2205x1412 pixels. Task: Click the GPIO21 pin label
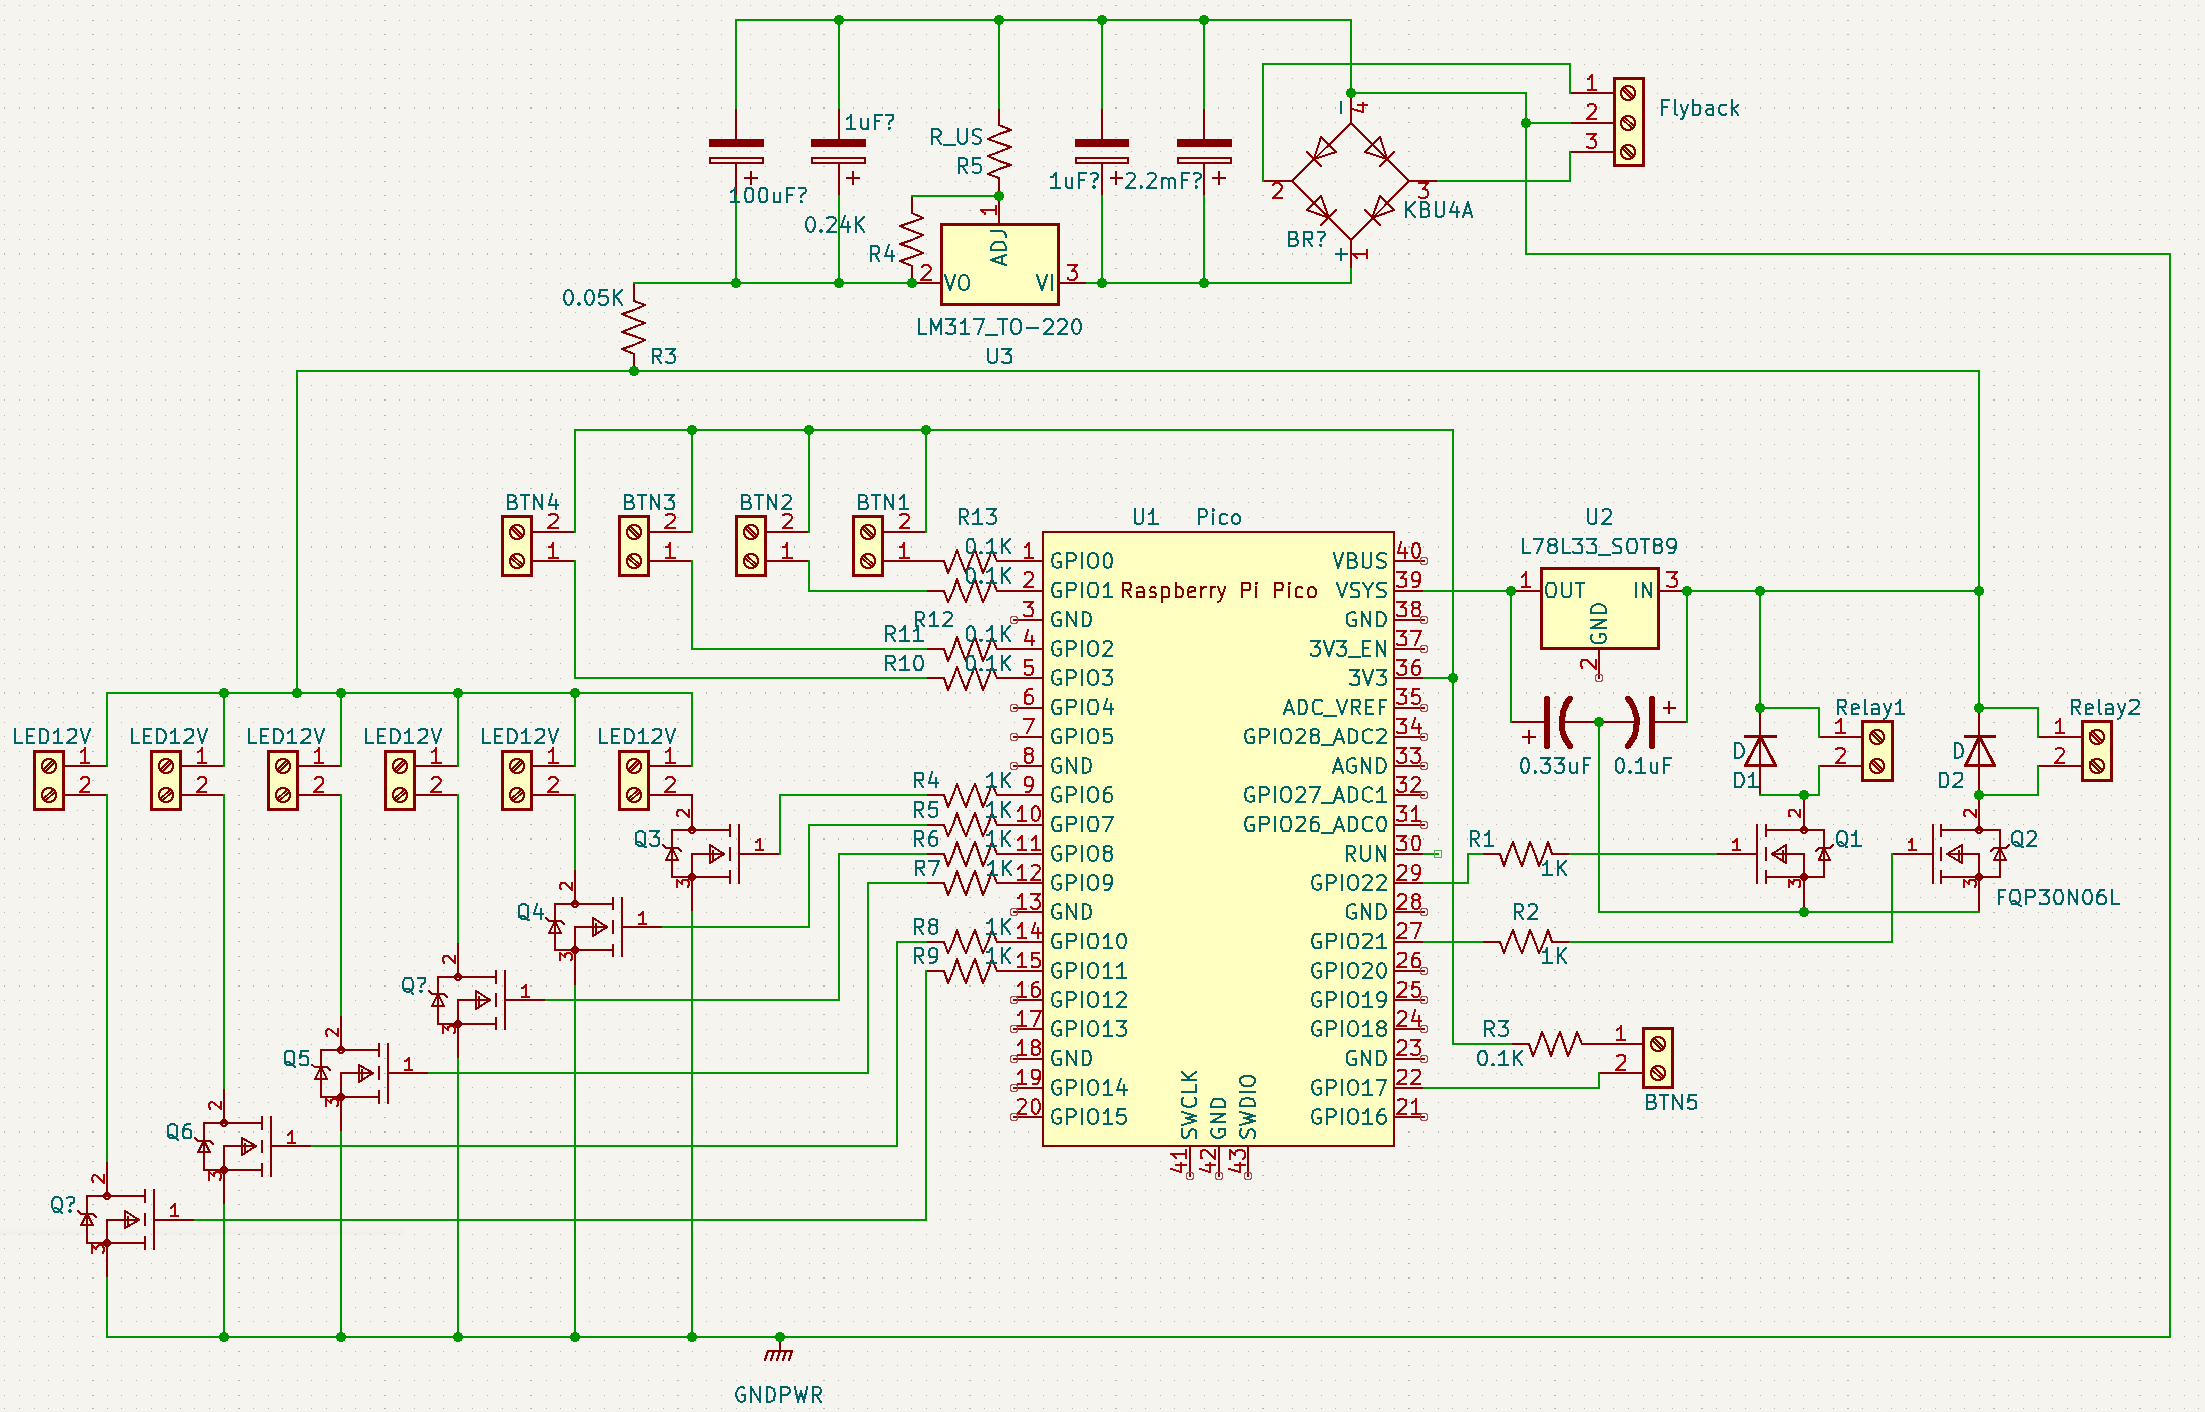tap(1349, 941)
